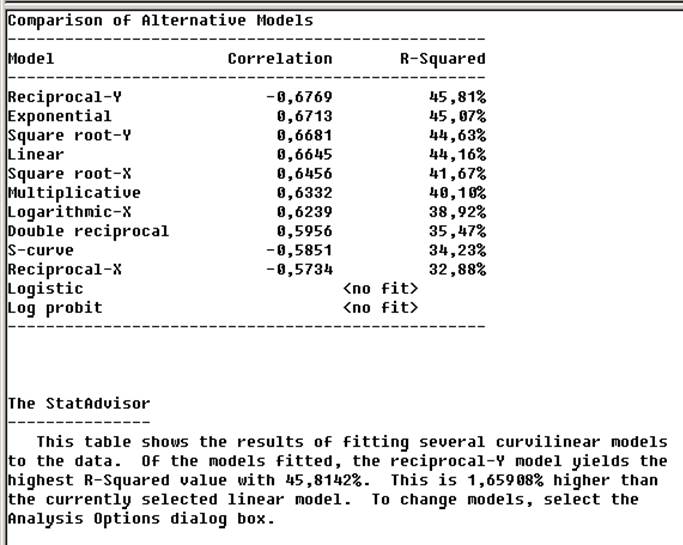
Task: Click the Reciprocal-Y model row
Action: pyautogui.click(x=247, y=97)
